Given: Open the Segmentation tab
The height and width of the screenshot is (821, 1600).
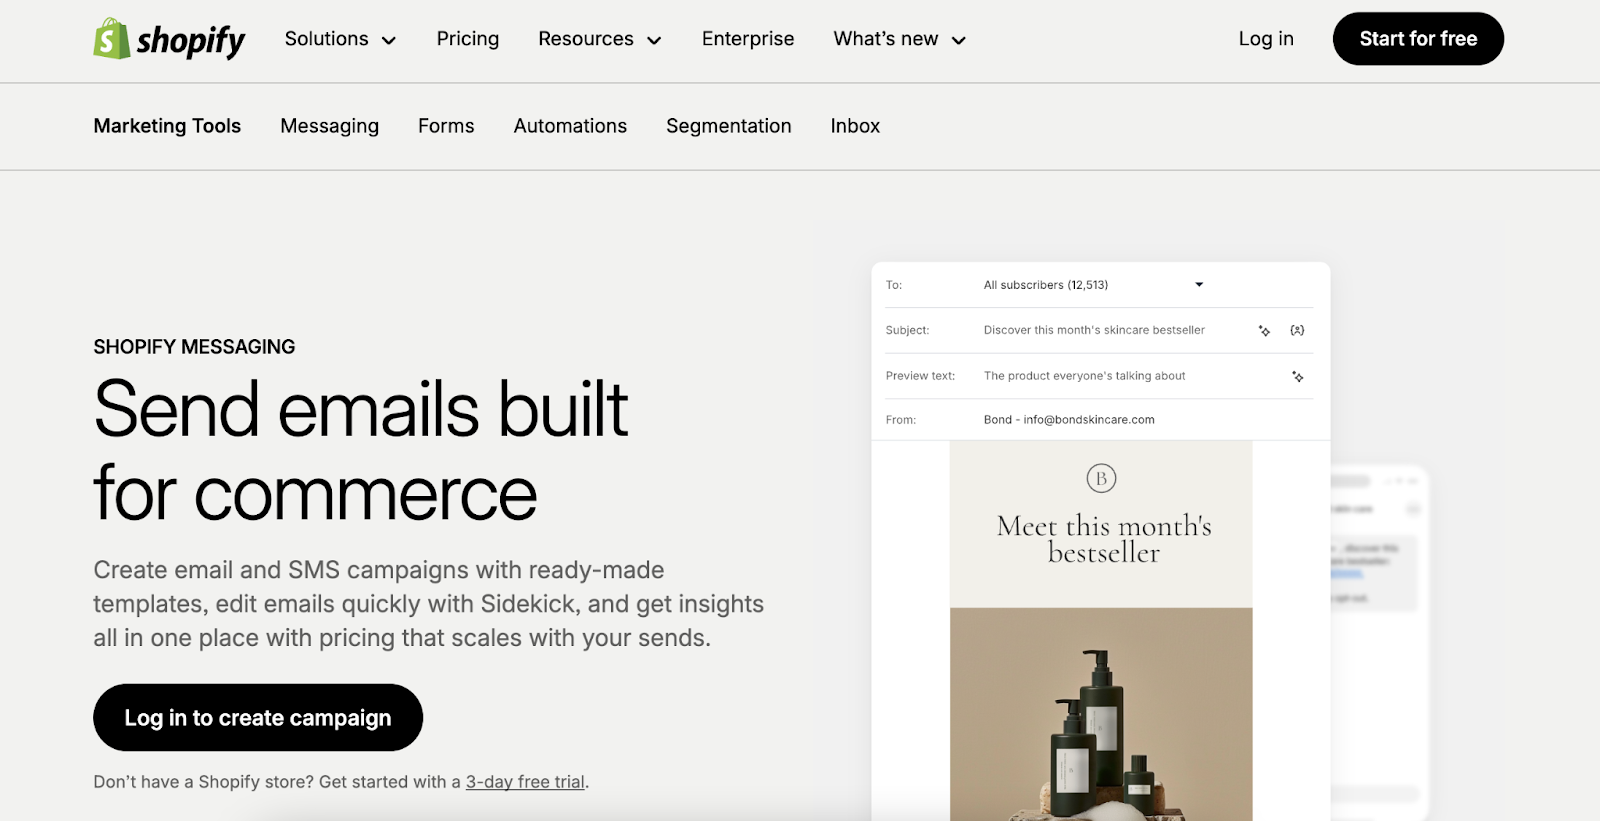Looking at the screenshot, I should point(728,126).
